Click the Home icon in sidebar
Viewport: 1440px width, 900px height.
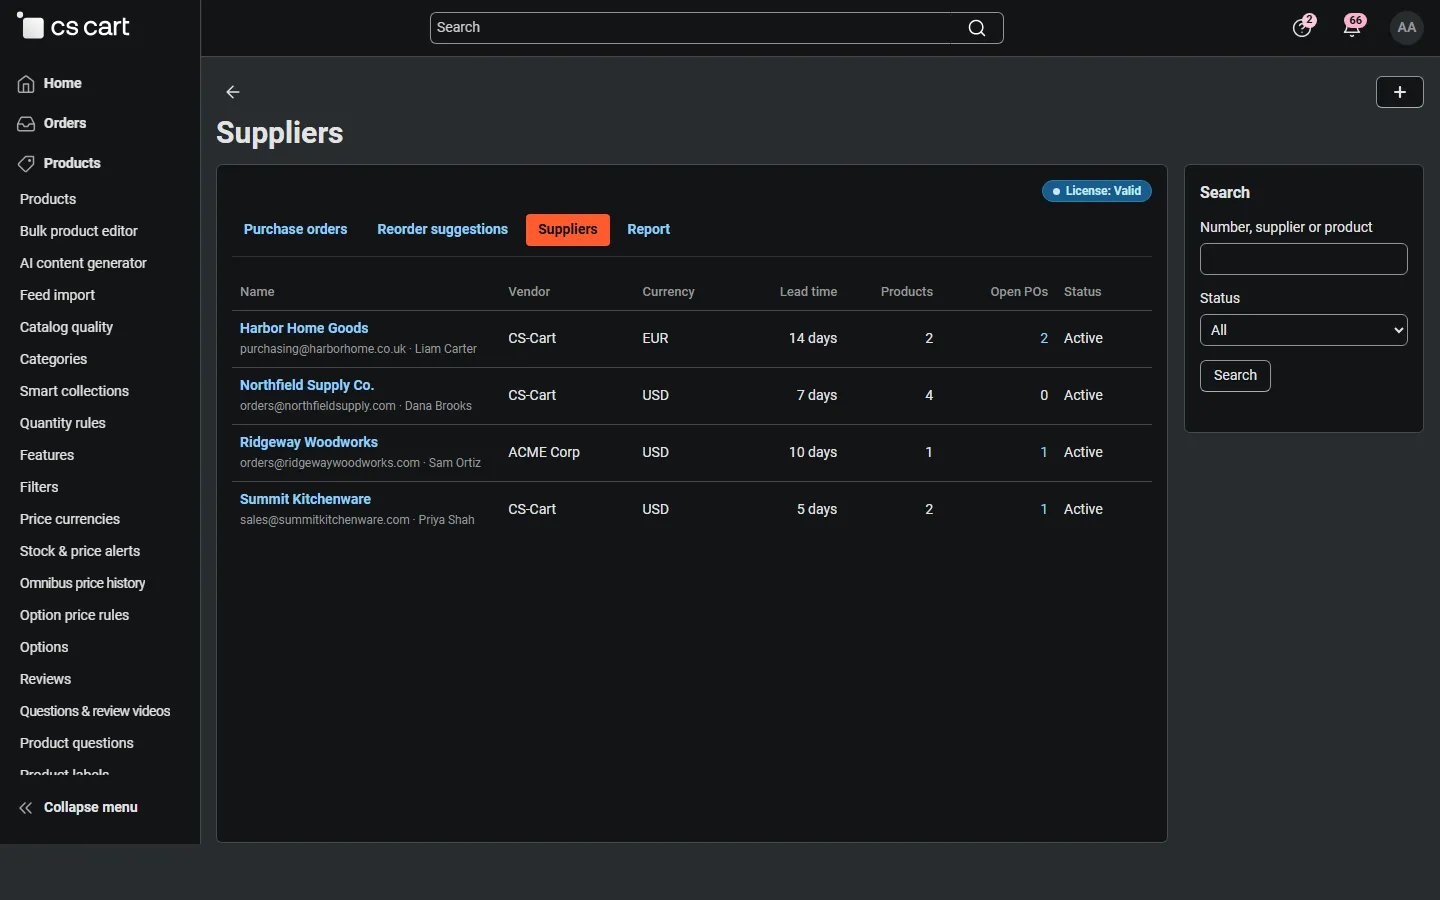[x=26, y=84]
